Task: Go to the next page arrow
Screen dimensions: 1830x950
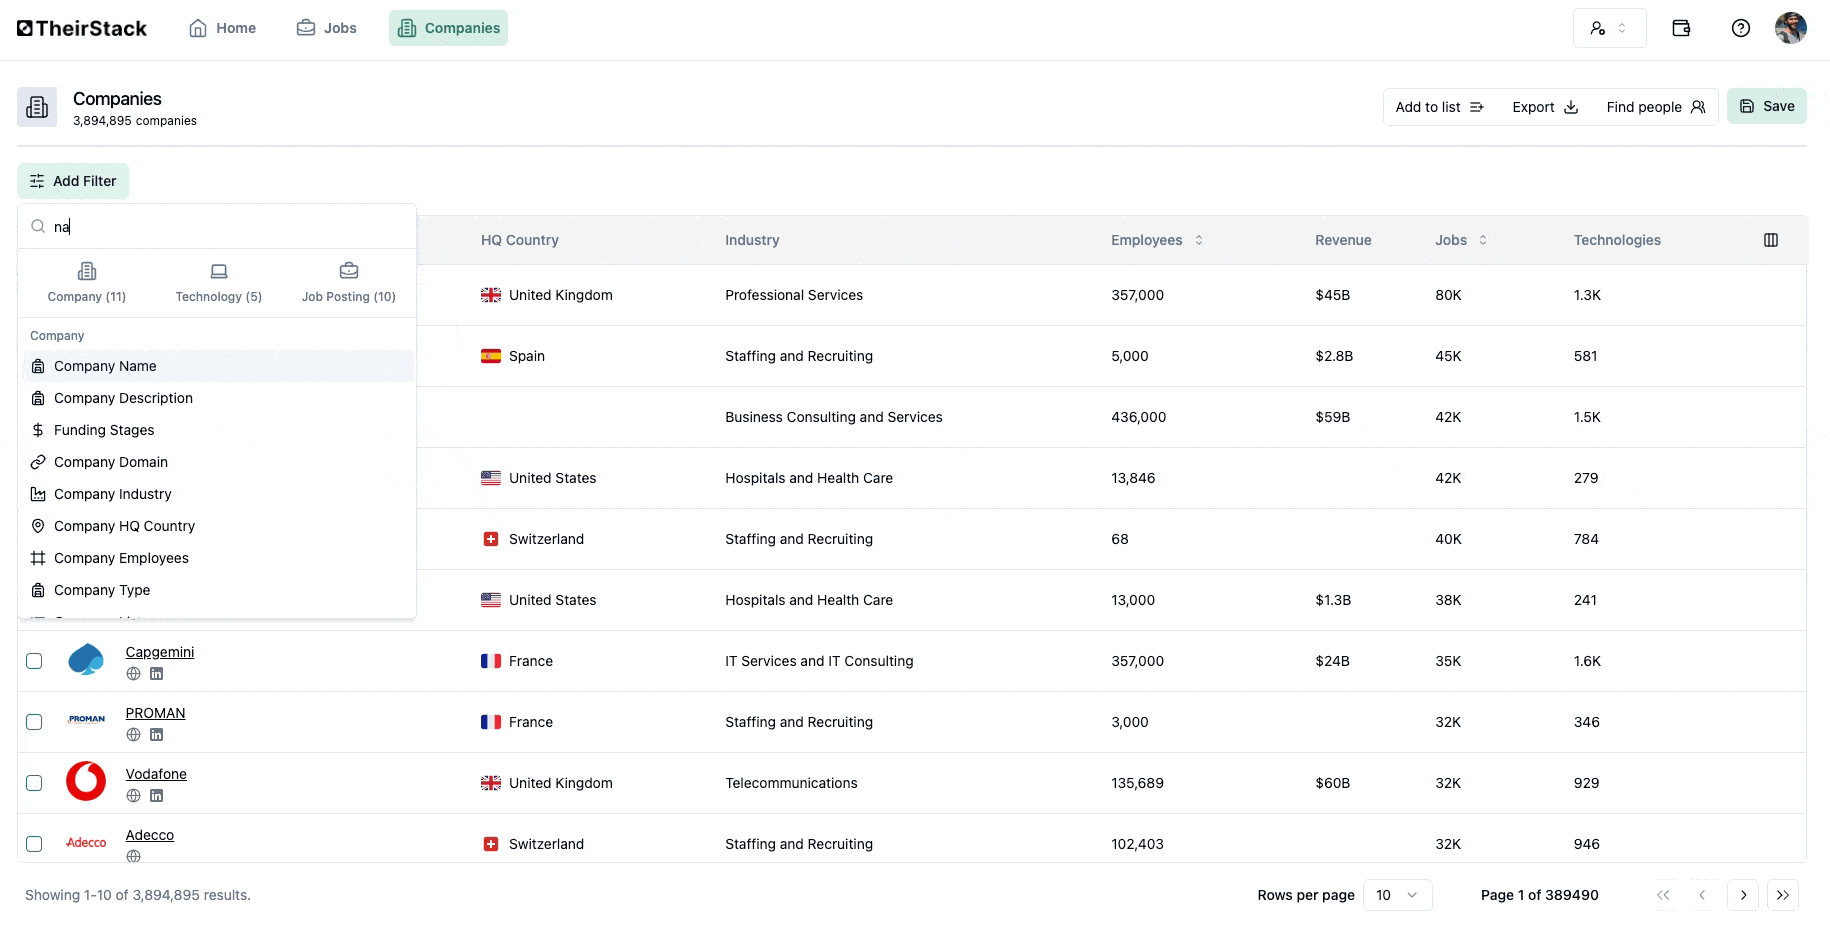Action: click(x=1743, y=895)
